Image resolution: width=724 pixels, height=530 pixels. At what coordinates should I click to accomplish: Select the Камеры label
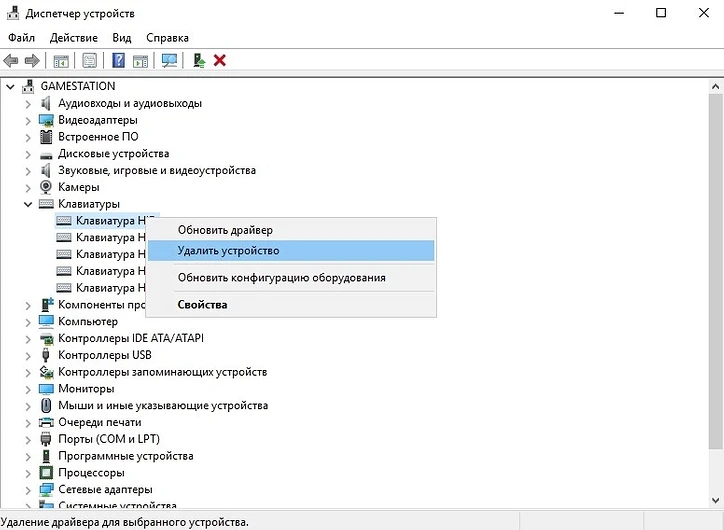click(78, 187)
